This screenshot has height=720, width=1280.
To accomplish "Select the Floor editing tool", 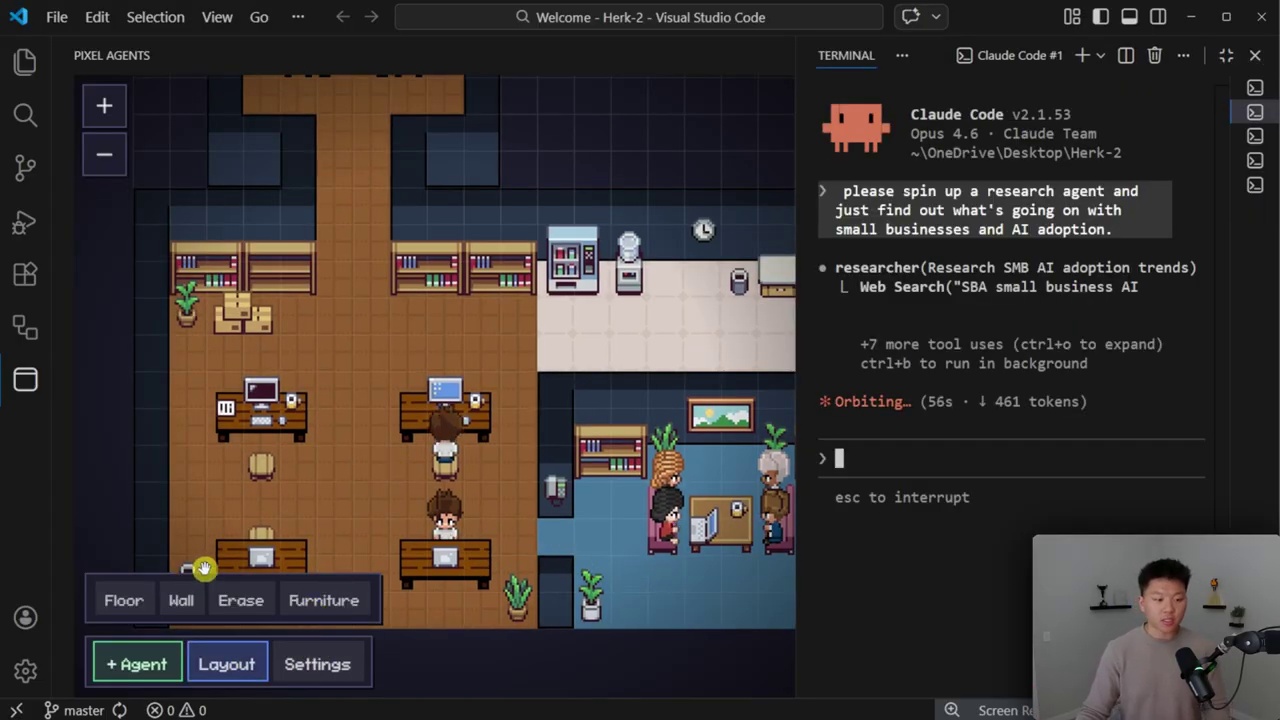I will tap(124, 600).
